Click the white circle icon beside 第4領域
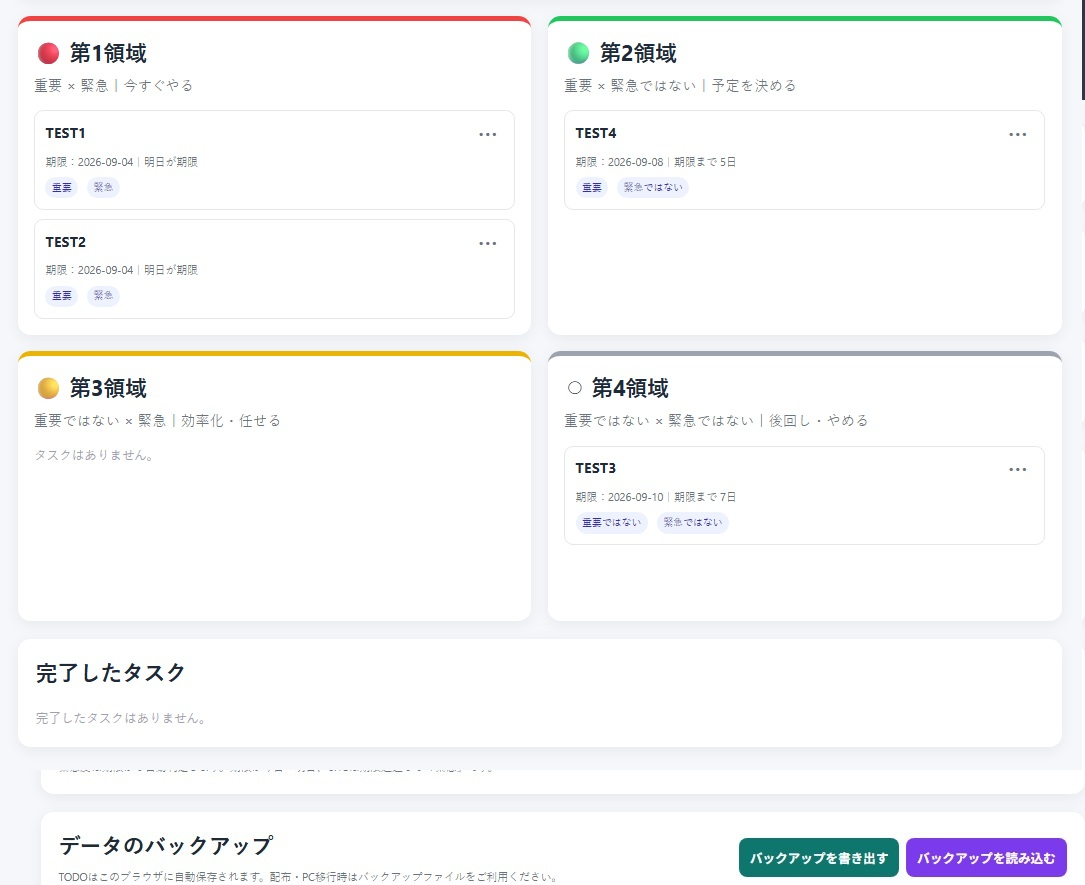This screenshot has height=885, width=1085. coord(574,387)
